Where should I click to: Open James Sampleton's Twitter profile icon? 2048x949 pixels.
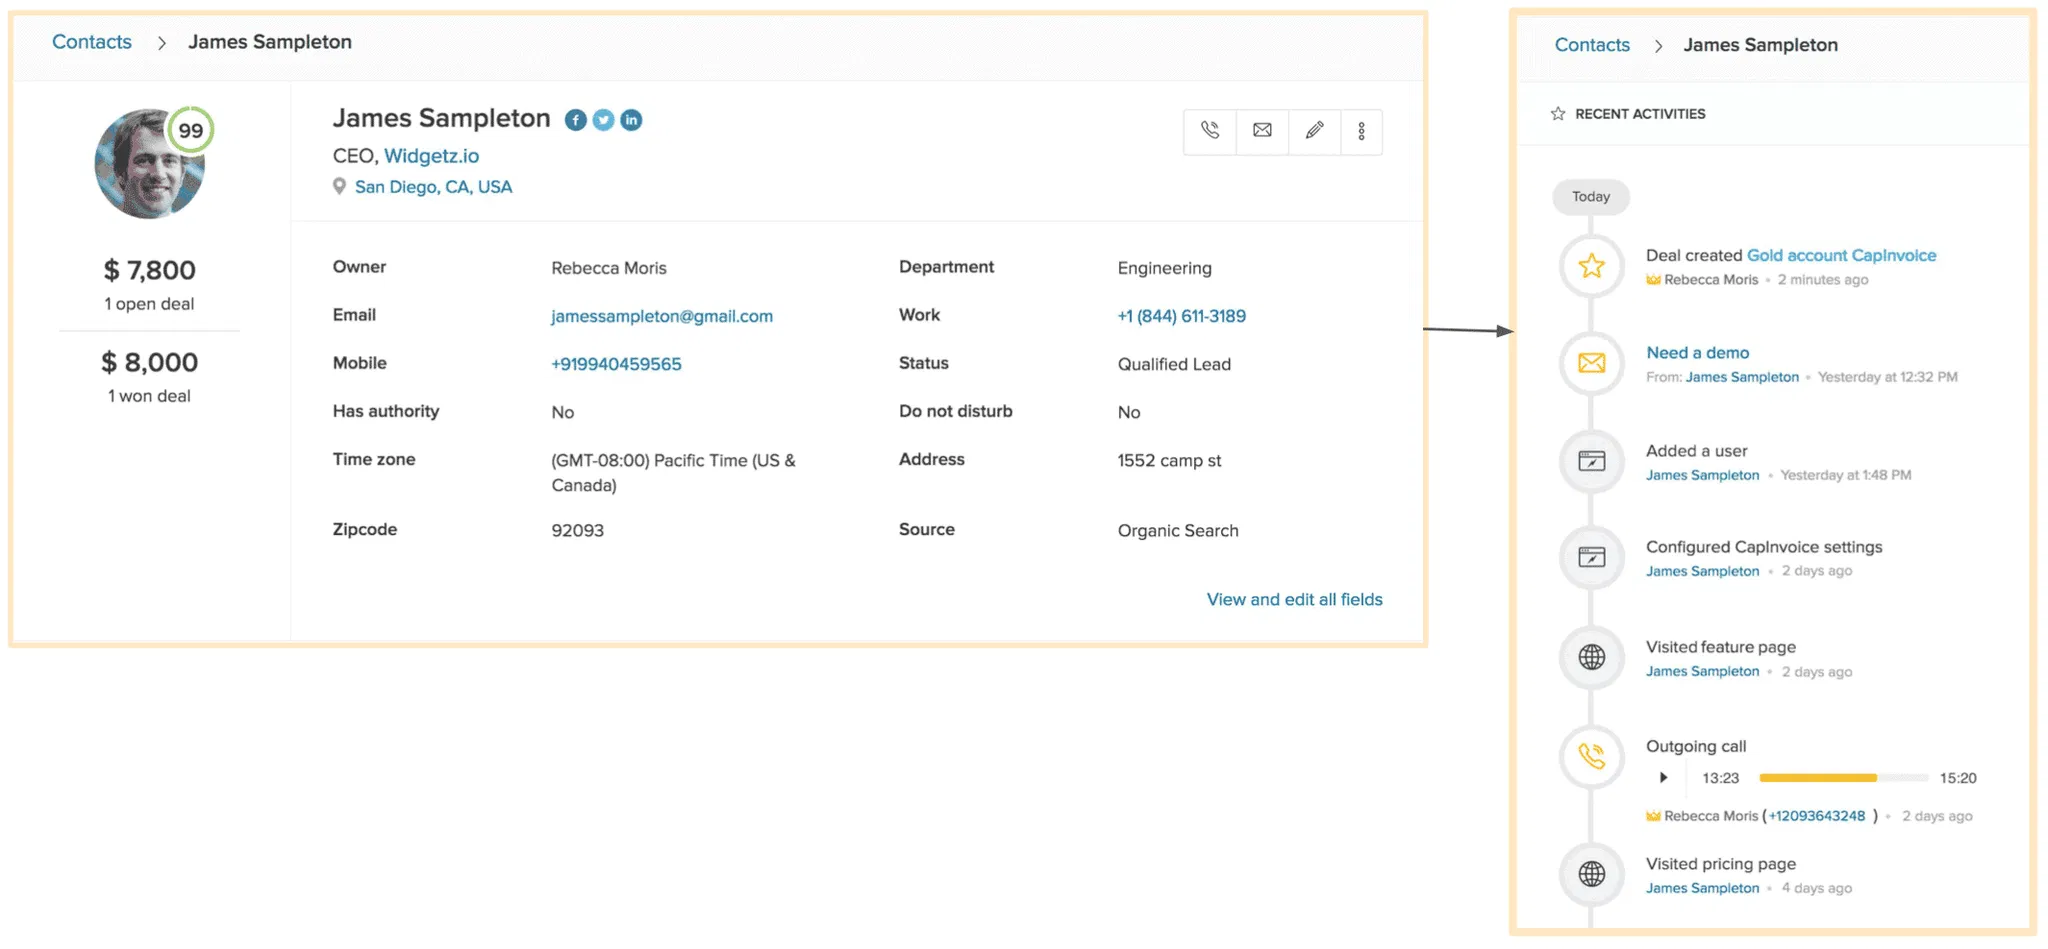603,120
